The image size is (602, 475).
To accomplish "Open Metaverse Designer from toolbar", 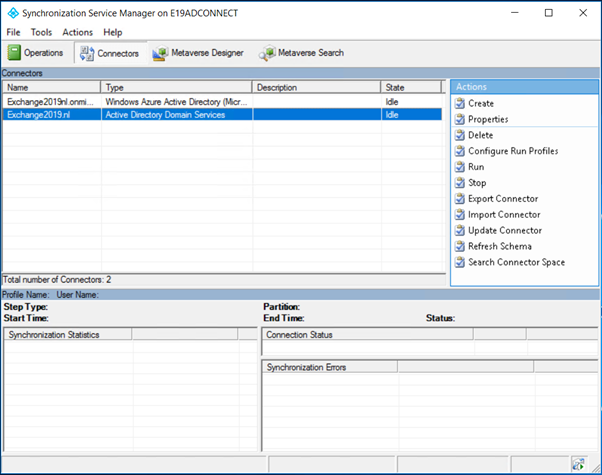I will [198, 52].
